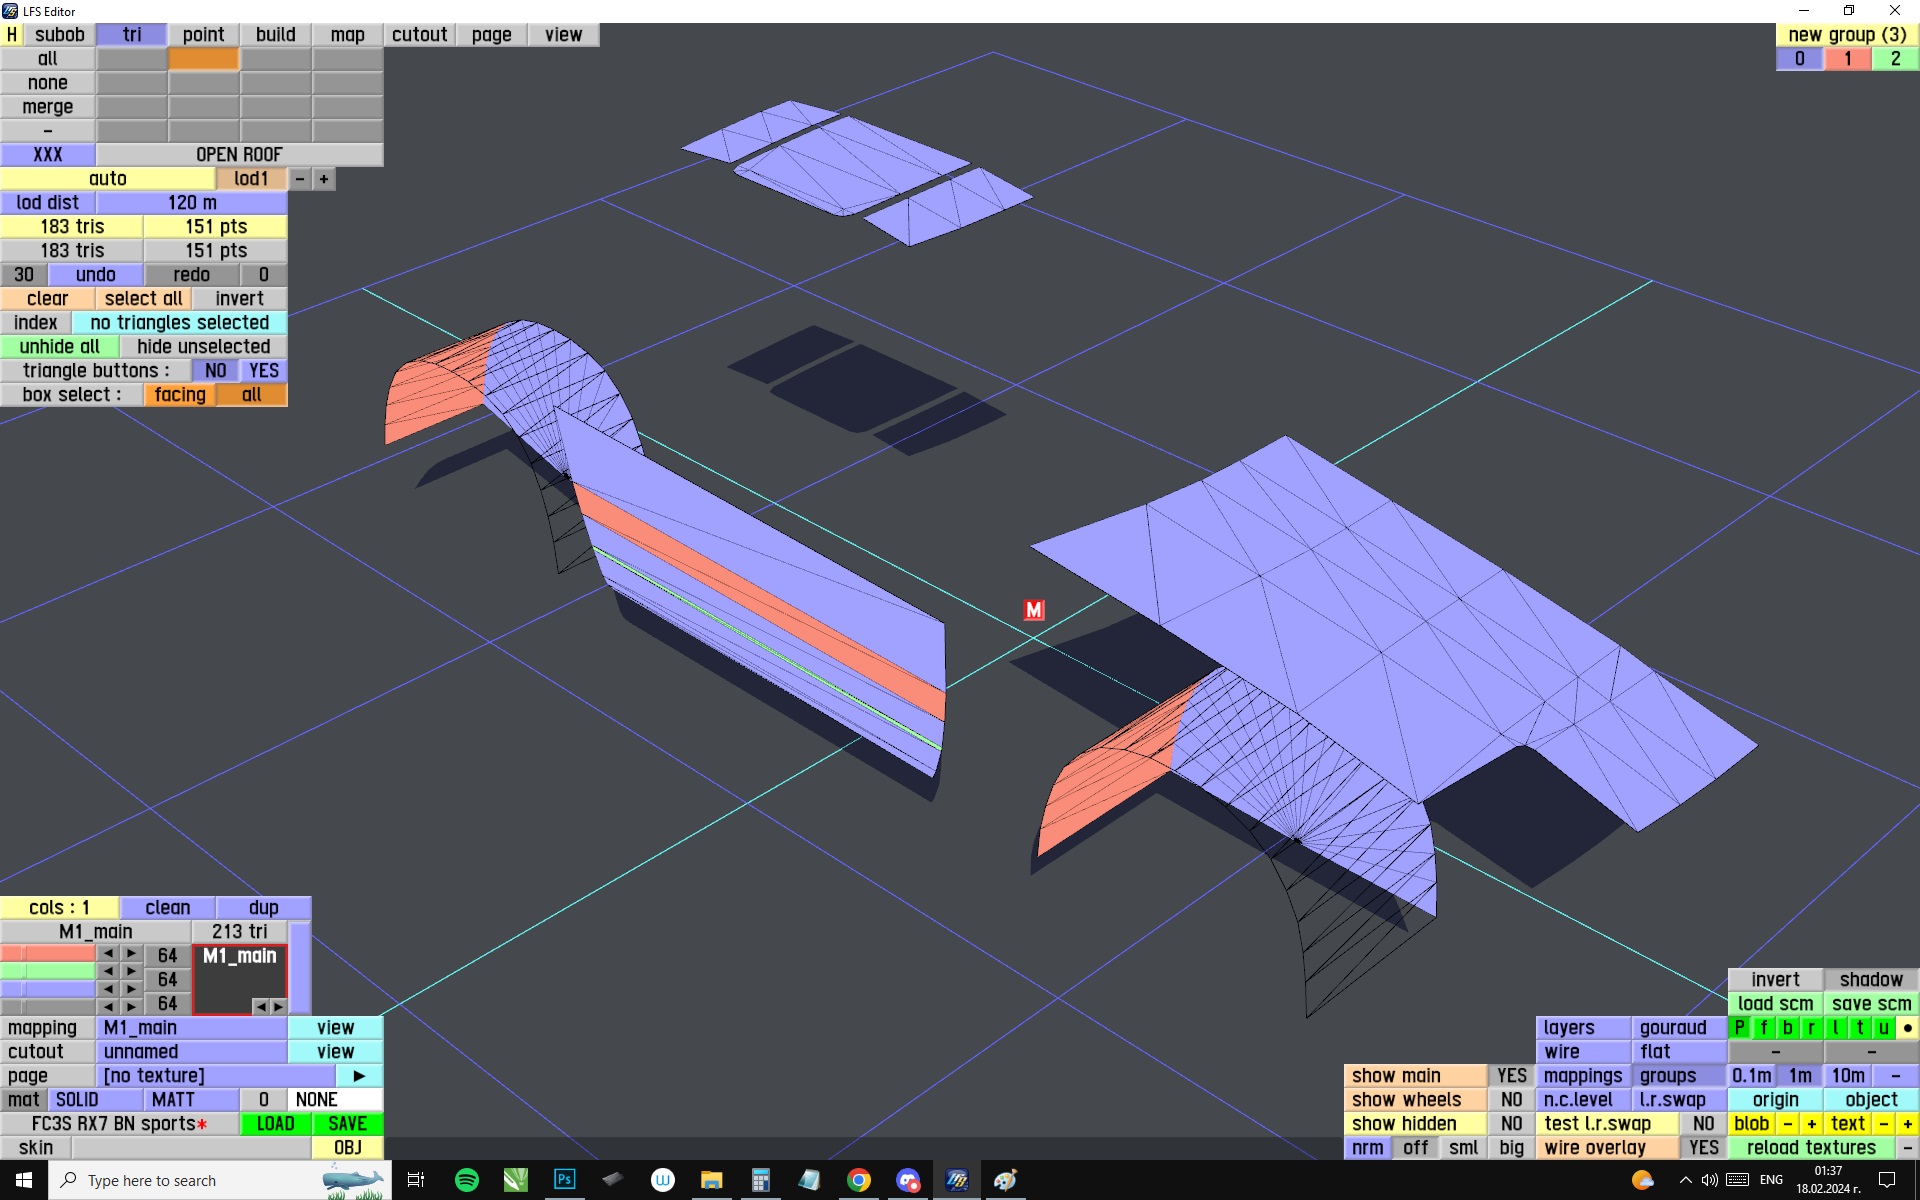Image resolution: width=1920 pixels, height=1200 pixels.
Task: Set triangle buttons to YES
Action: 264,371
